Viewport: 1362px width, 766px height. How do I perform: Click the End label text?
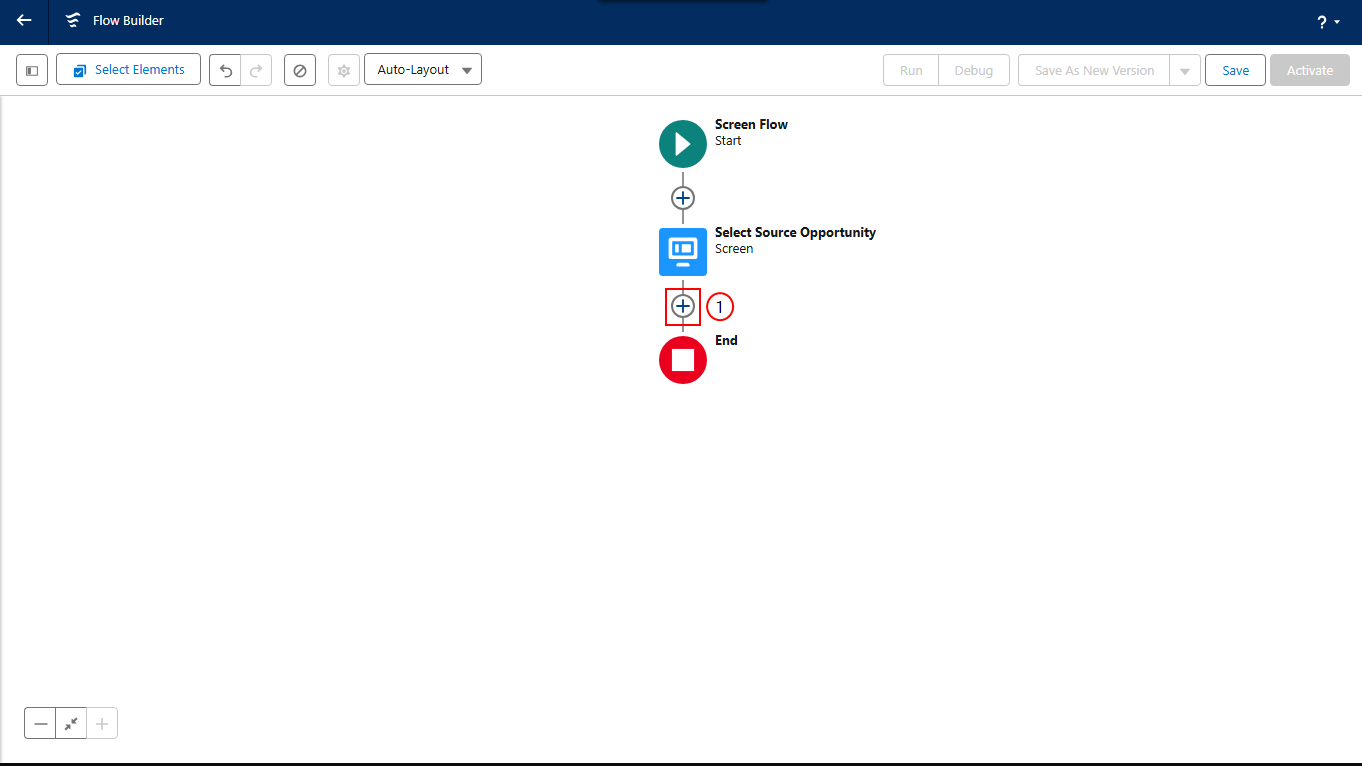point(726,341)
